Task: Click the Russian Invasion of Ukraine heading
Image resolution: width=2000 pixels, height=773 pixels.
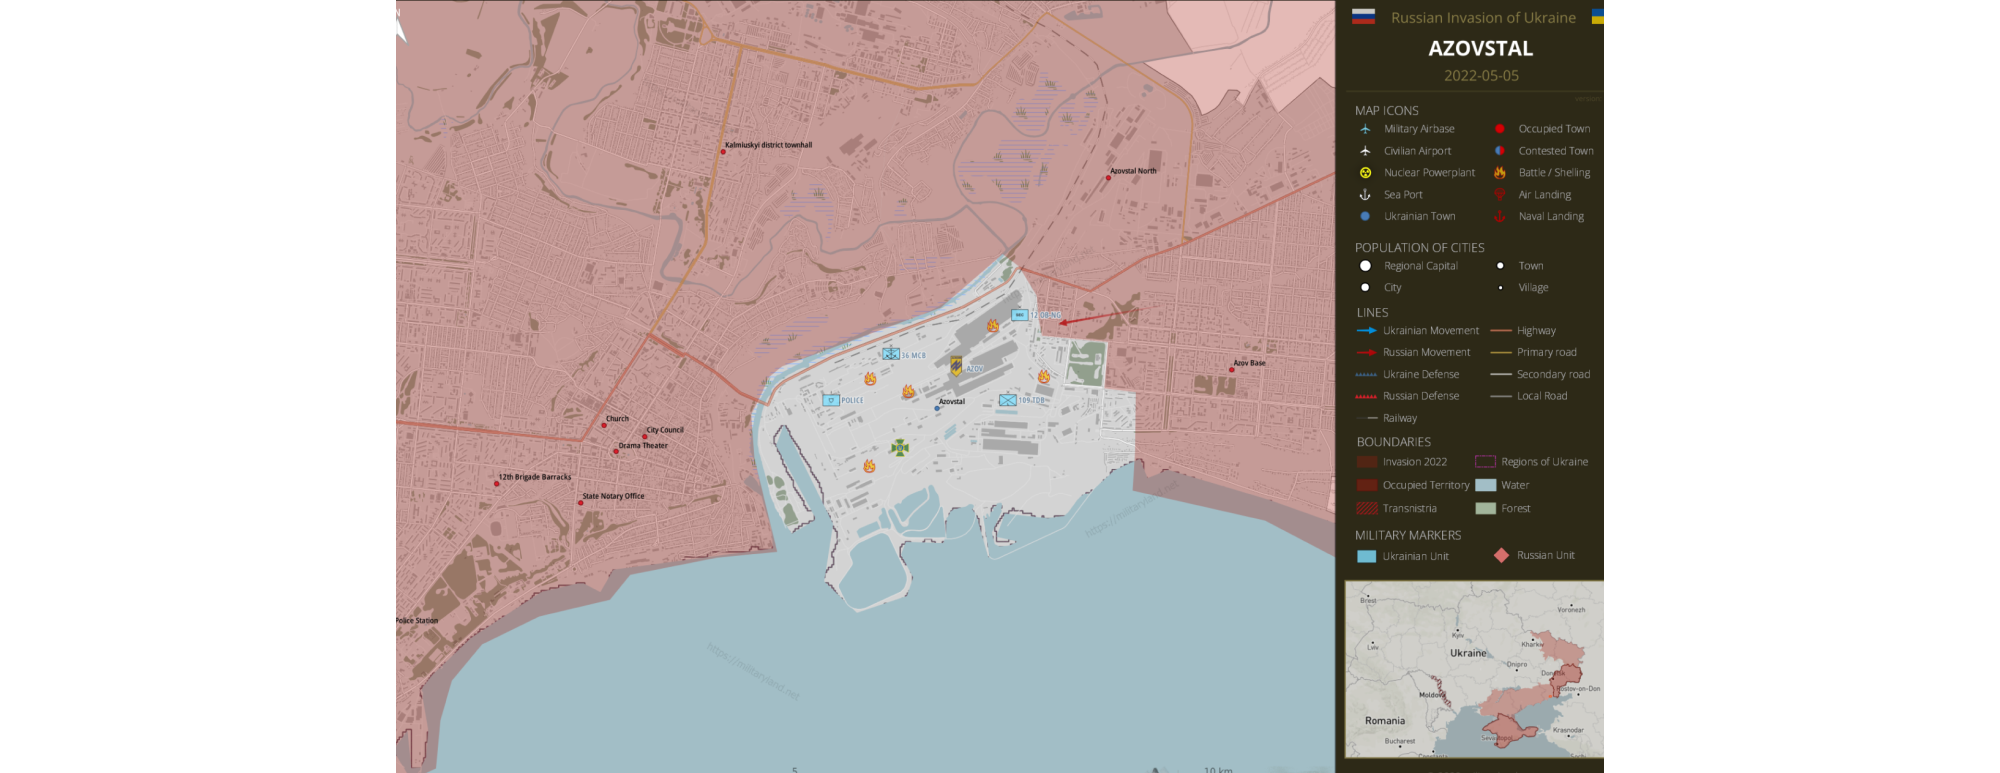Action: click(1483, 17)
